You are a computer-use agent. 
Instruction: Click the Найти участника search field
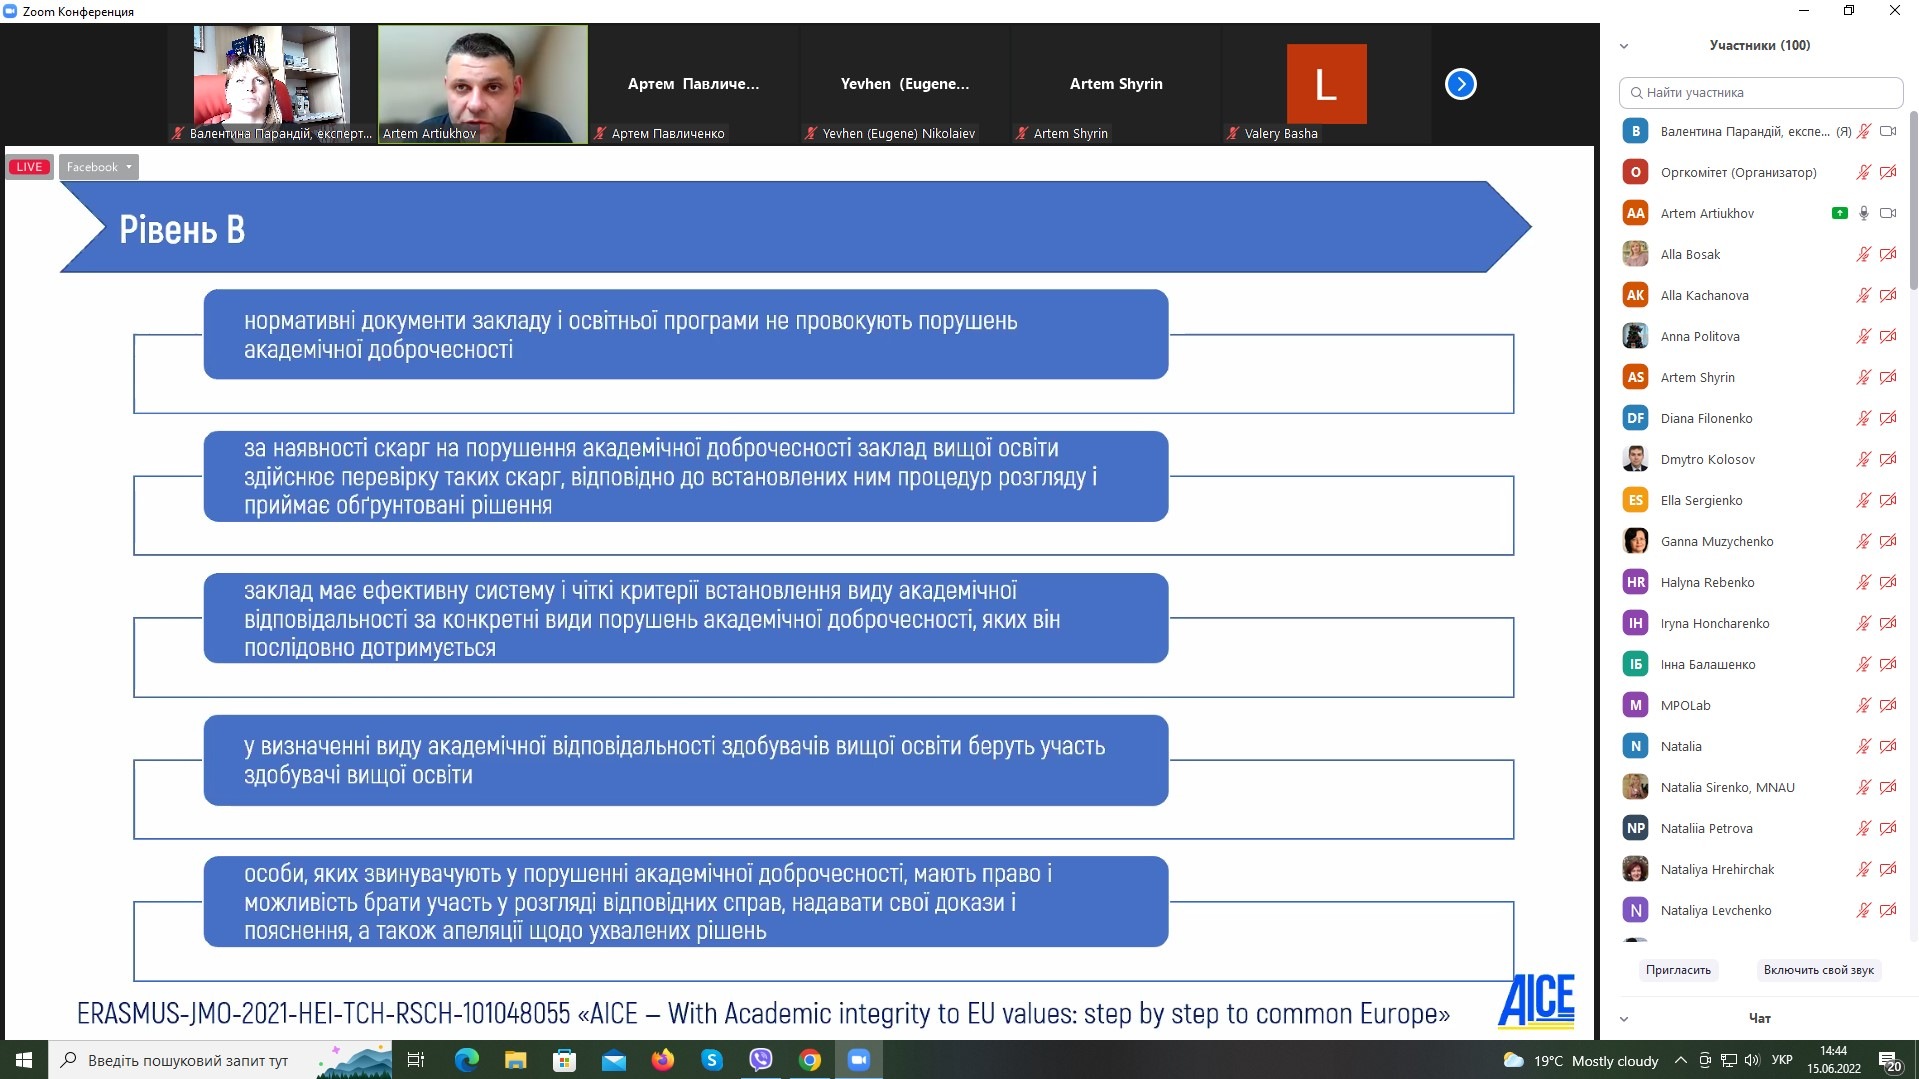coord(1760,93)
